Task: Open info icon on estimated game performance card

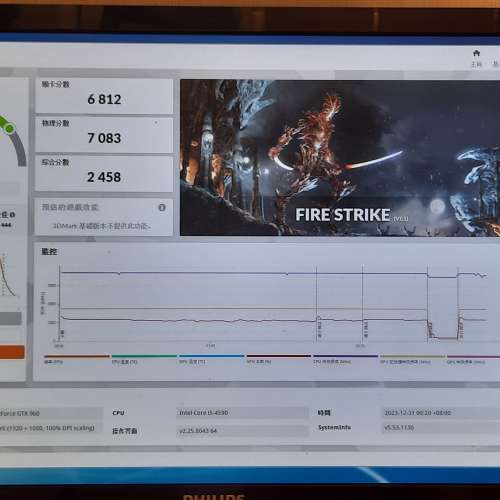Action: (x=162, y=208)
